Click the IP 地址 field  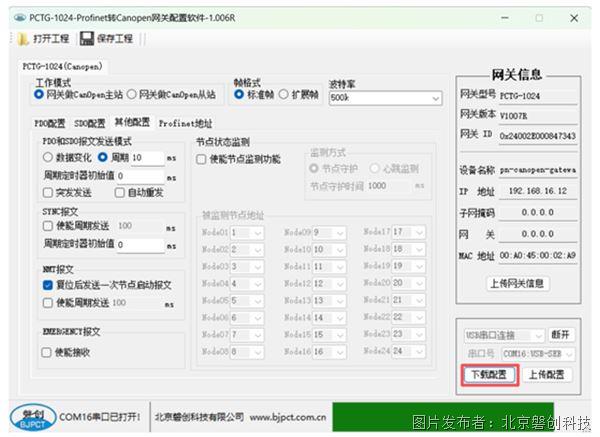538,191
